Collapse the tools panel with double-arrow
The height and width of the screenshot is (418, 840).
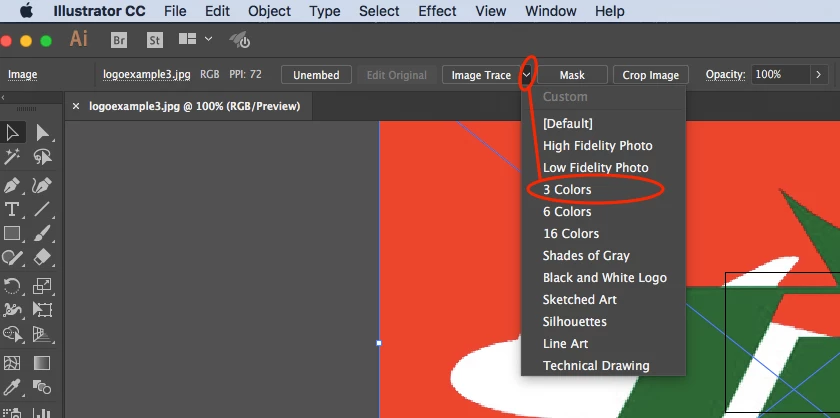[x=3, y=98]
